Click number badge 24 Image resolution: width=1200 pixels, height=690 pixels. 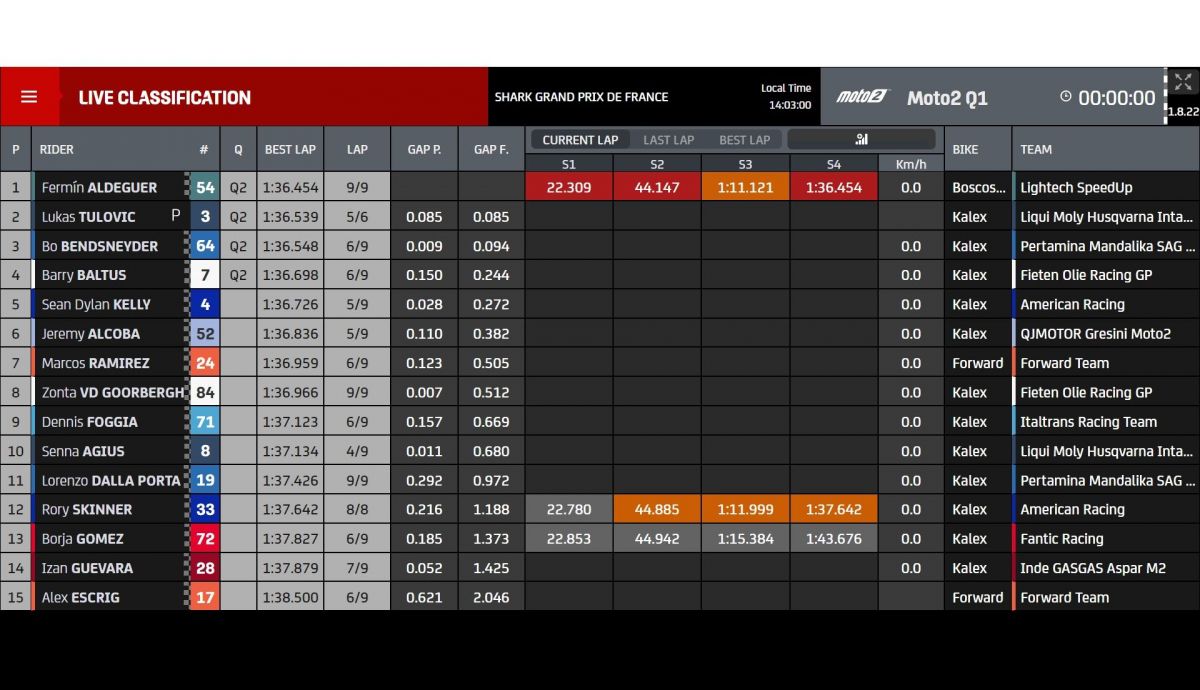tap(204, 363)
